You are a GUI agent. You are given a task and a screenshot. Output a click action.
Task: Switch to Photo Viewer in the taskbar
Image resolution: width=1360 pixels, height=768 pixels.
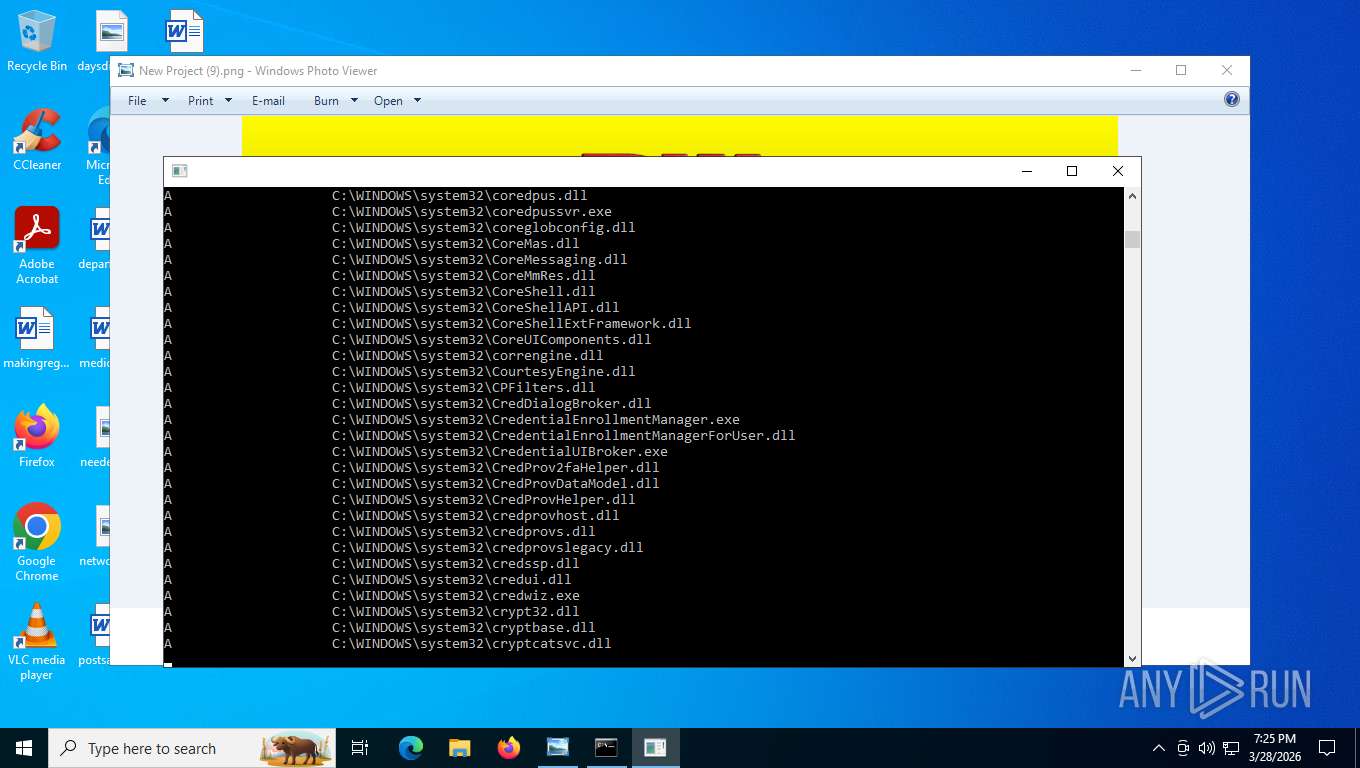pyautogui.click(x=557, y=748)
